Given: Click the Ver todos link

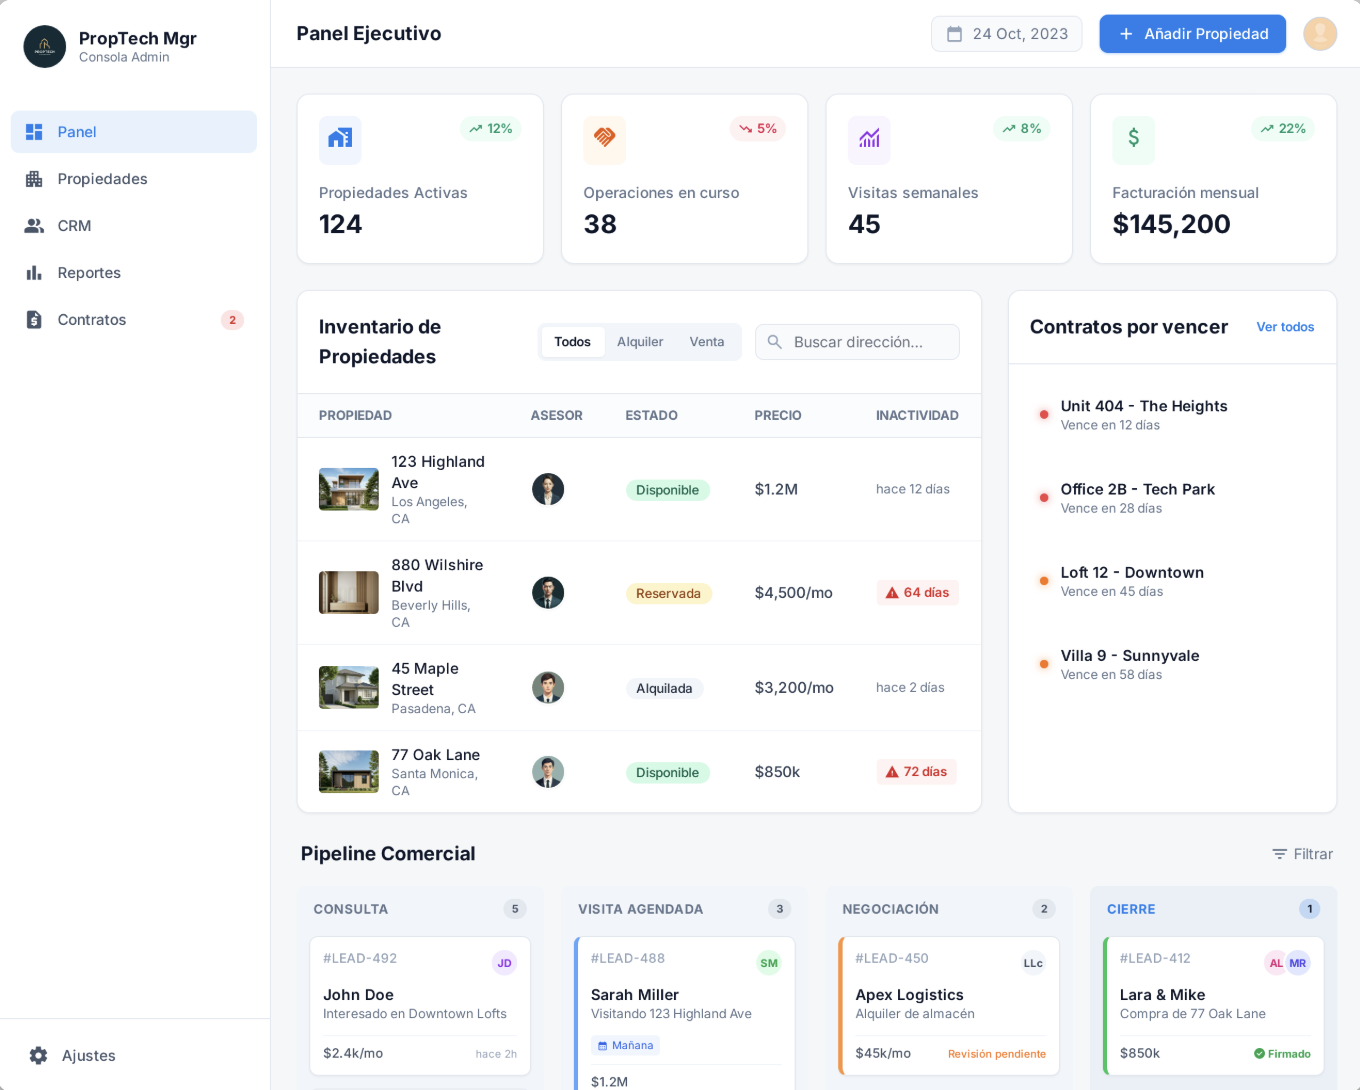Looking at the screenshot, I should tap(1285, 327).
